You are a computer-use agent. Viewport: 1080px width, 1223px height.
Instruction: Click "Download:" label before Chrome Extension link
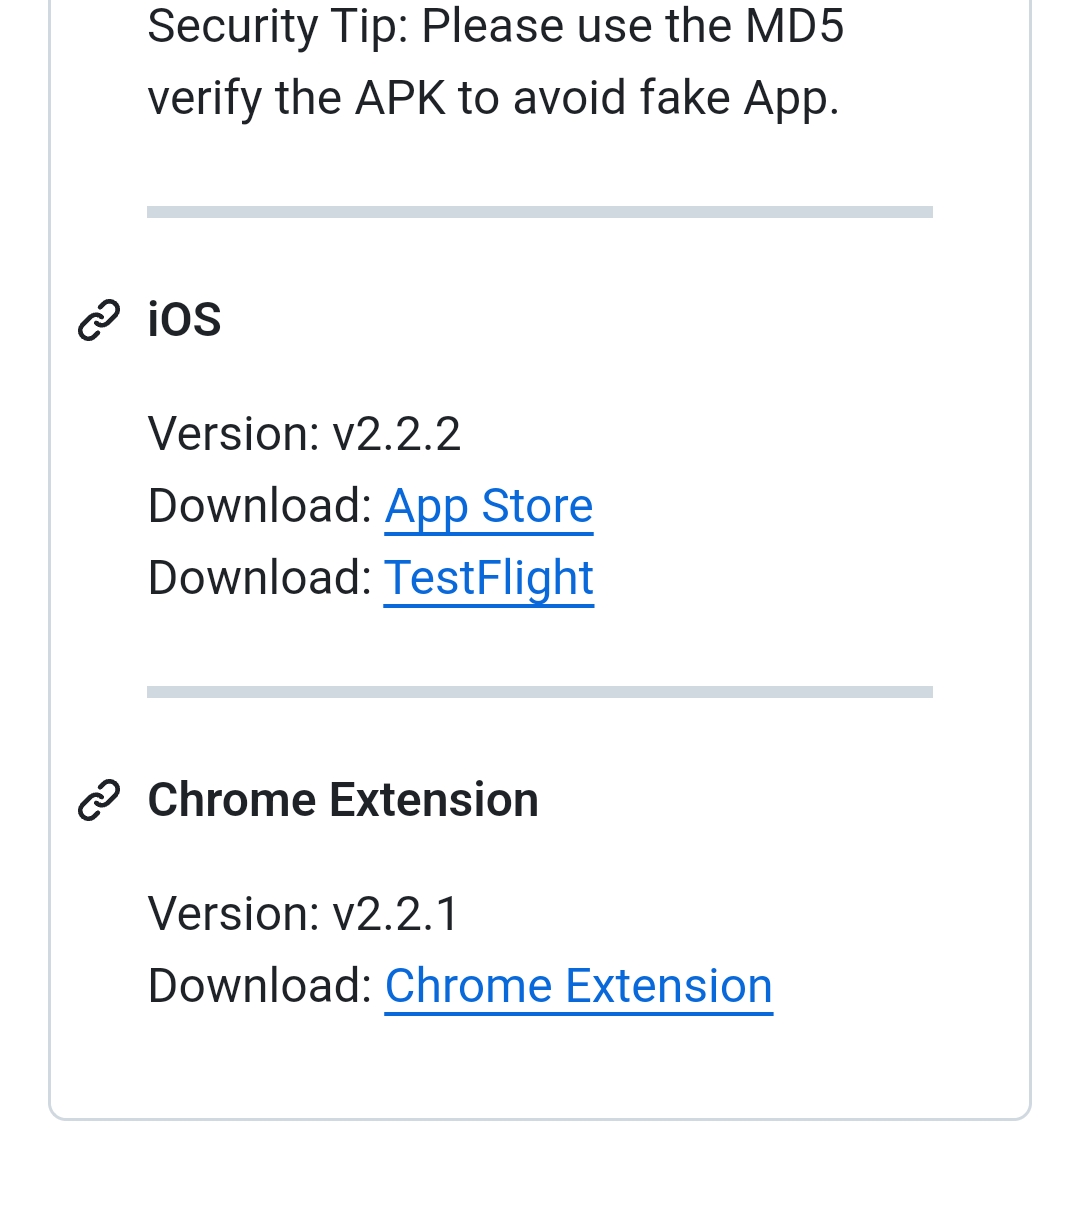pos(260,986)
